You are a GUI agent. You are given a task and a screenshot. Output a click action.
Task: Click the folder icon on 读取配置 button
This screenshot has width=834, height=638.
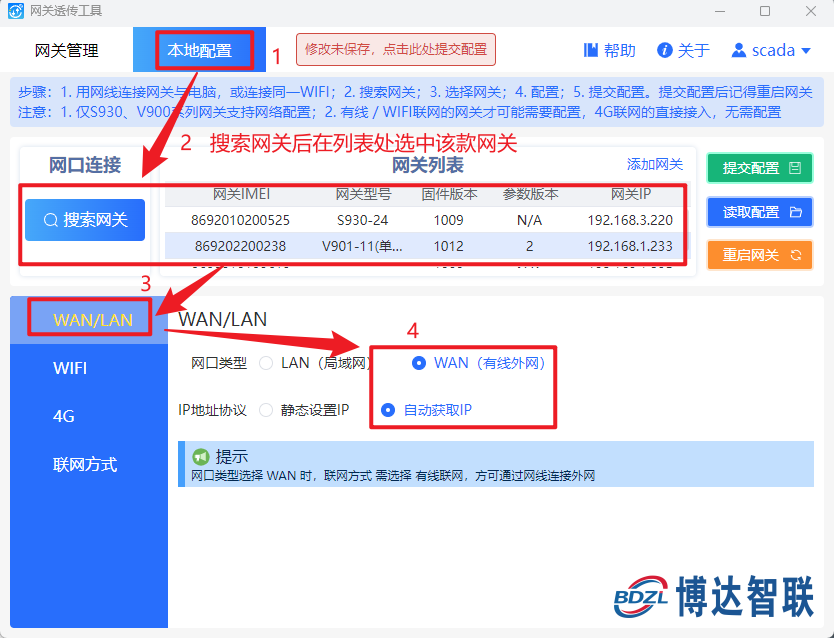point(796,212)
